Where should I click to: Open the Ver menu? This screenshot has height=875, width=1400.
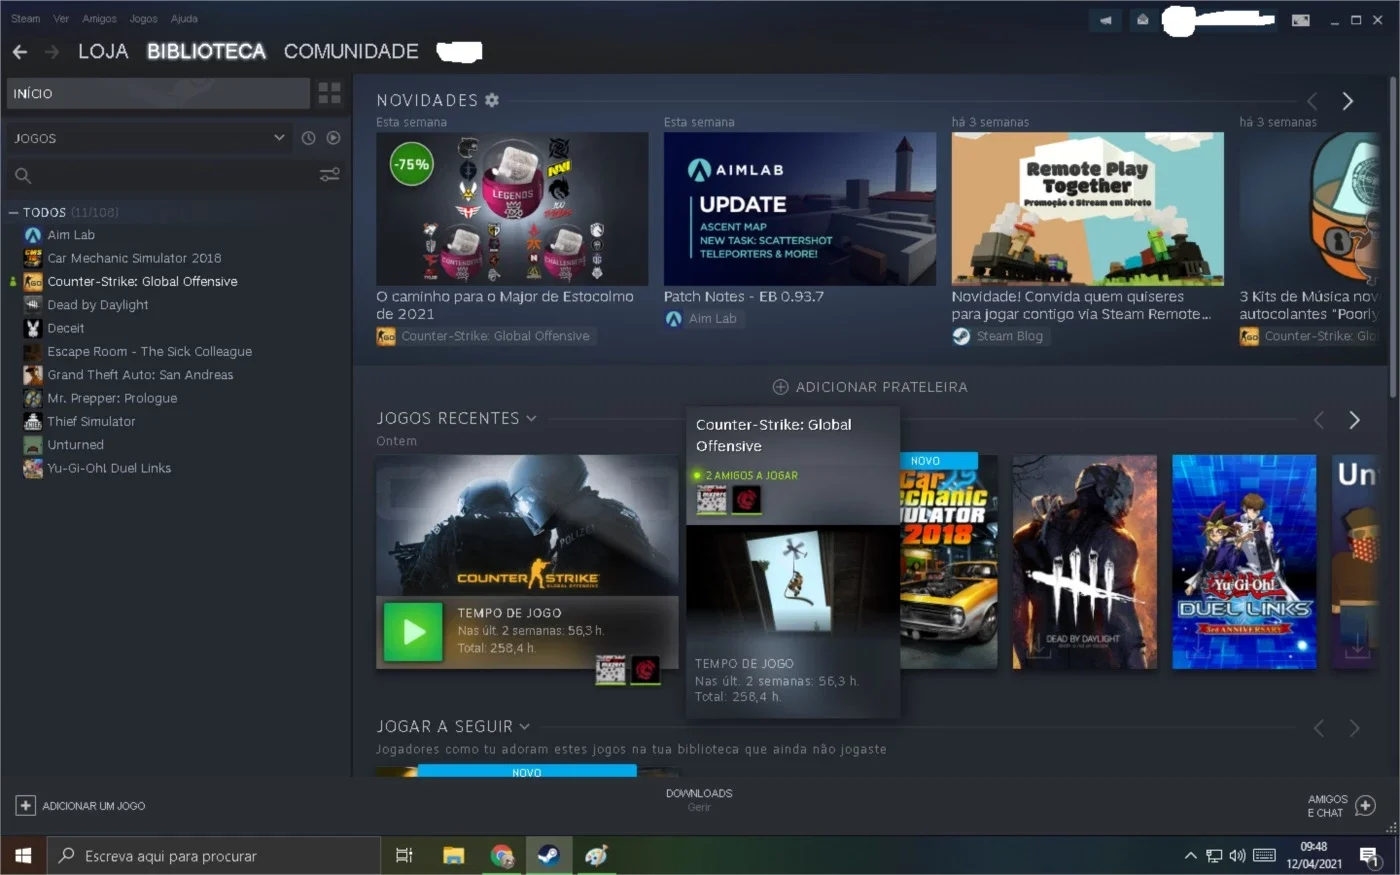pos(61,19)
